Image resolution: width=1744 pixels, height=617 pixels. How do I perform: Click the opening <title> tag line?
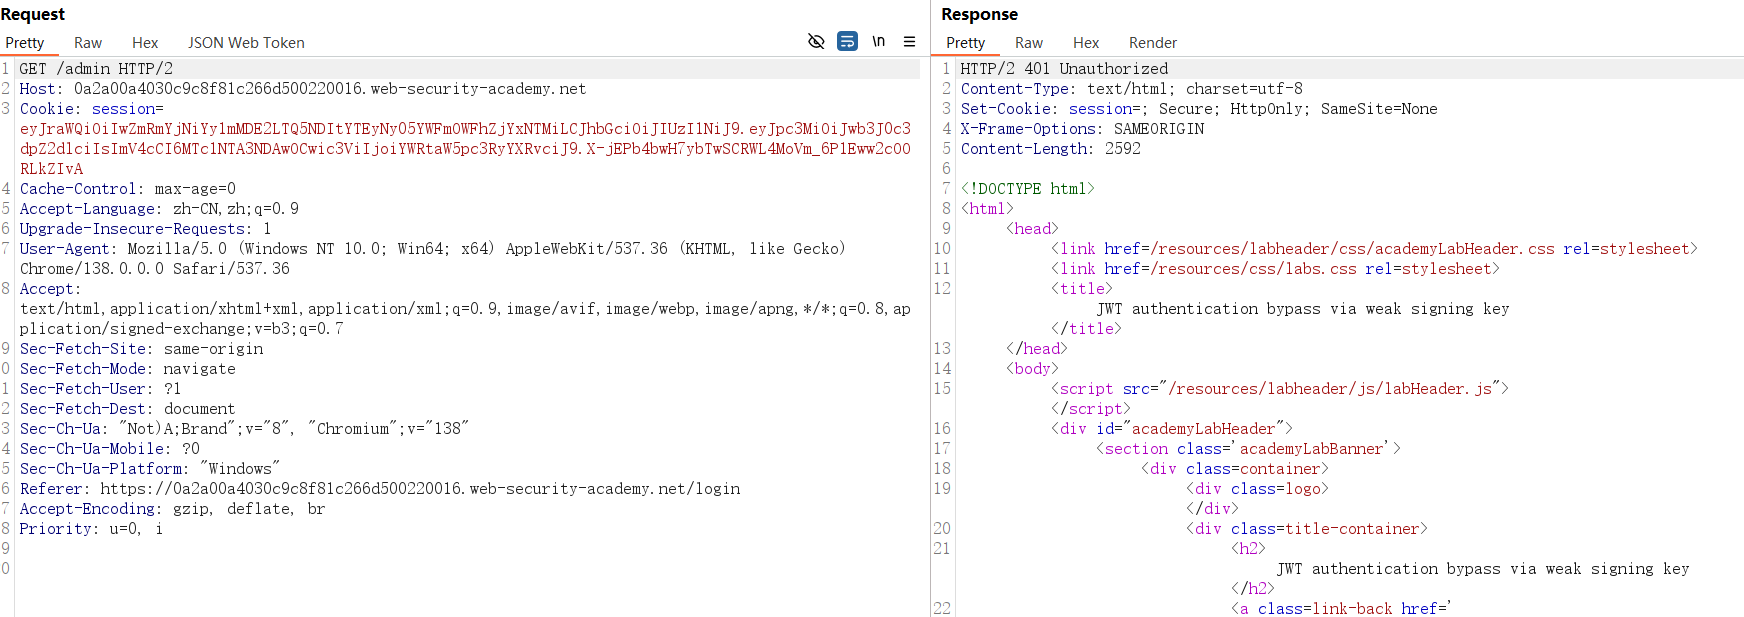click(1082, 289)
